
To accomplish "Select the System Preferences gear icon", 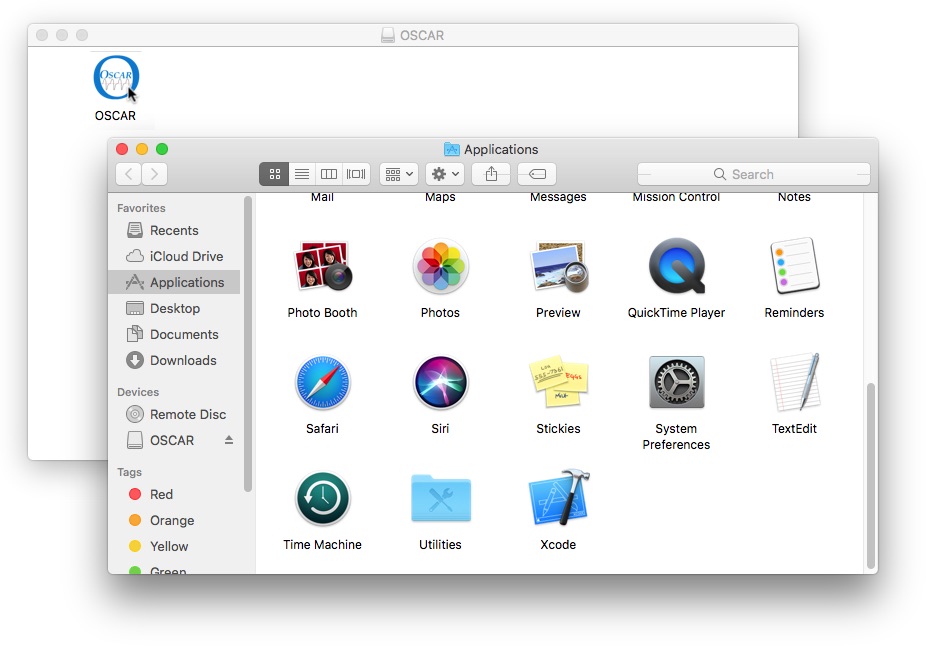I will (x=677, y=382).
